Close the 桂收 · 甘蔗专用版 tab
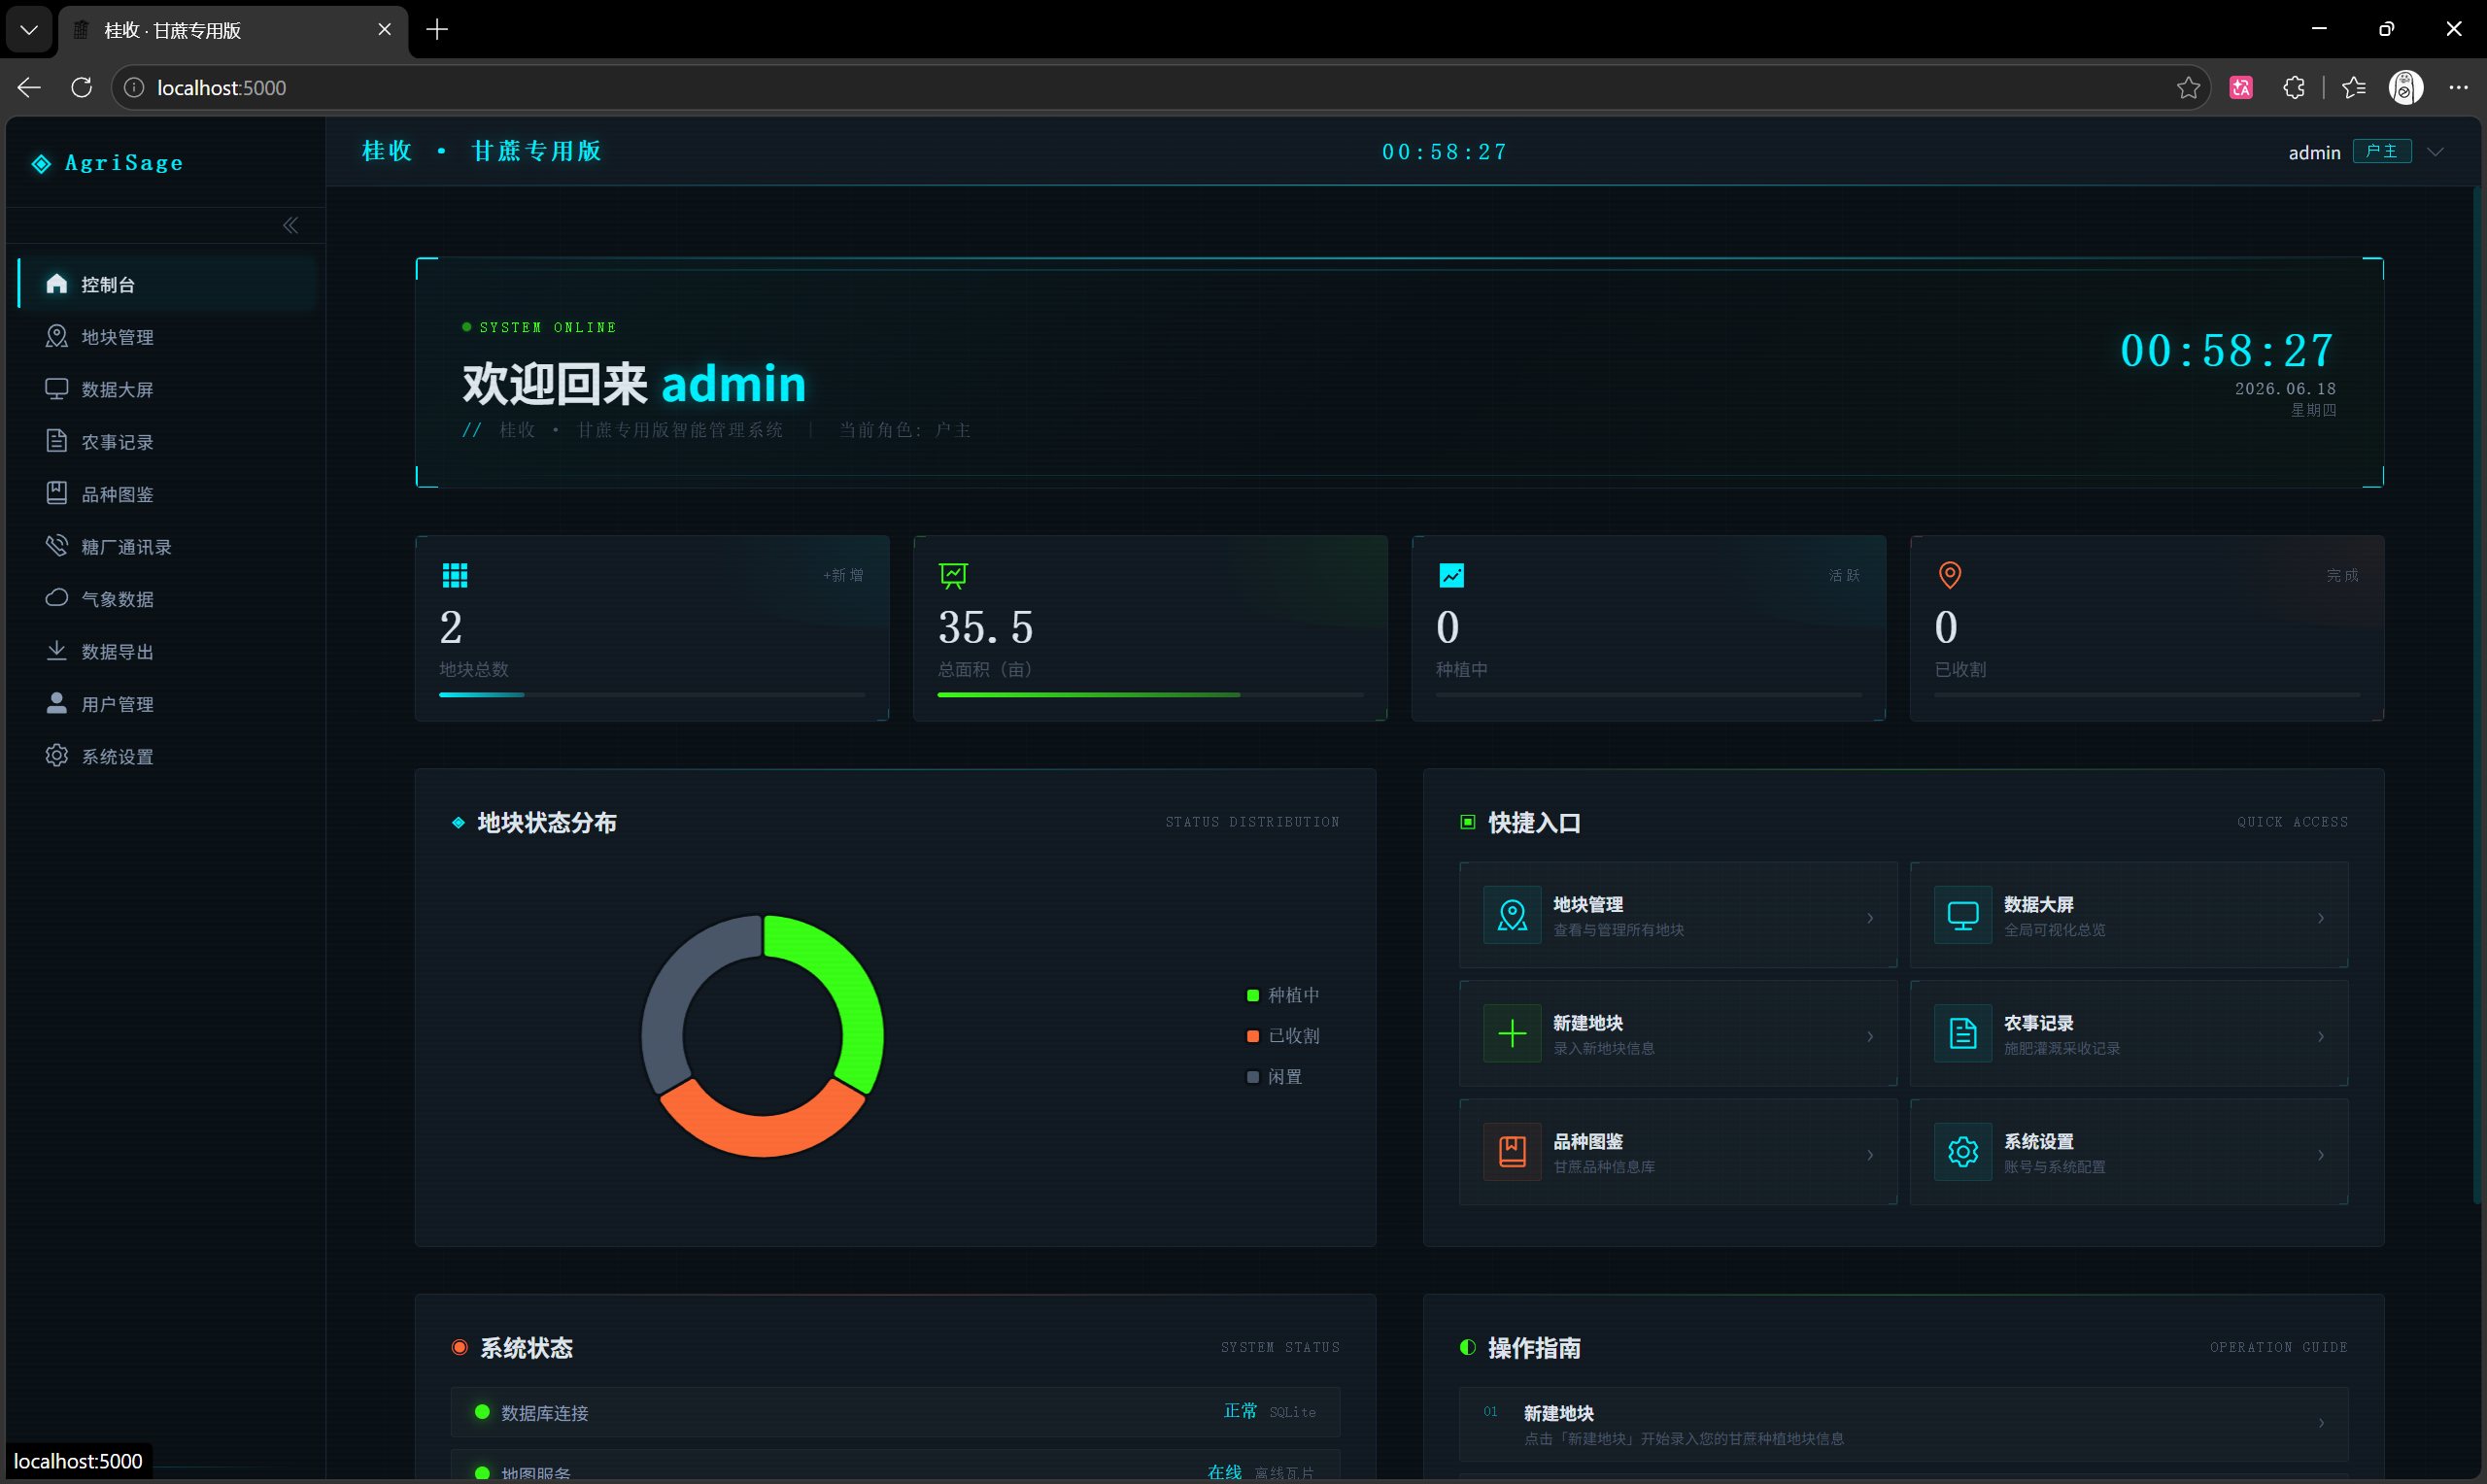Screen dimensions: 2487x1484 coord(384,30)
